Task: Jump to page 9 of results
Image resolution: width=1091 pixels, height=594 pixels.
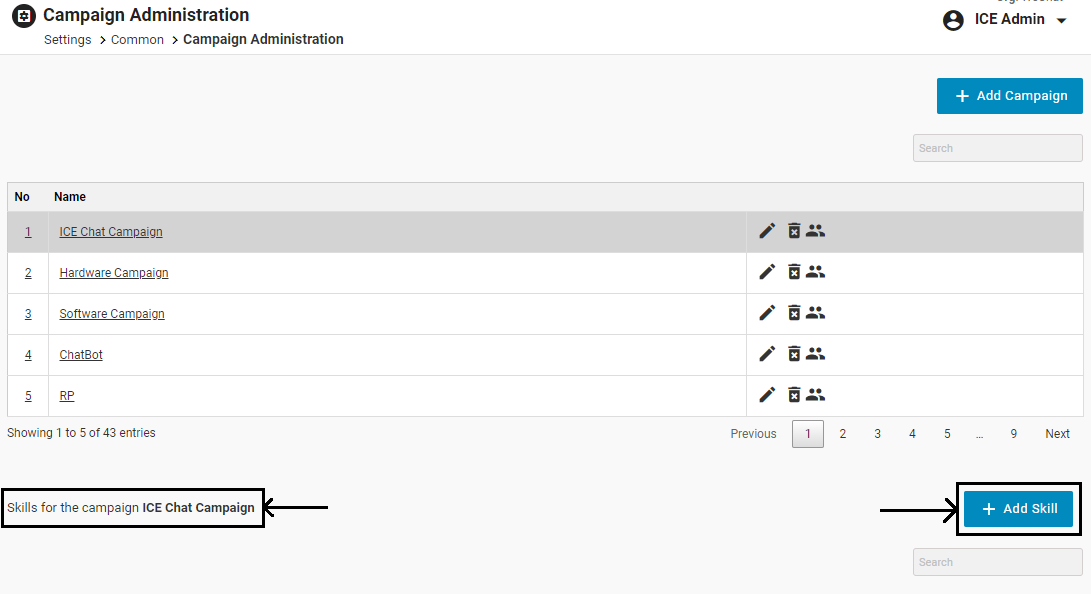Action: (x=1013, y=434)
